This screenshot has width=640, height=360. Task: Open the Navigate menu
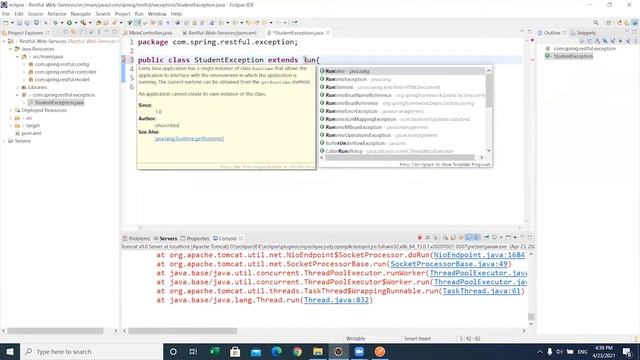coord(81,14)
